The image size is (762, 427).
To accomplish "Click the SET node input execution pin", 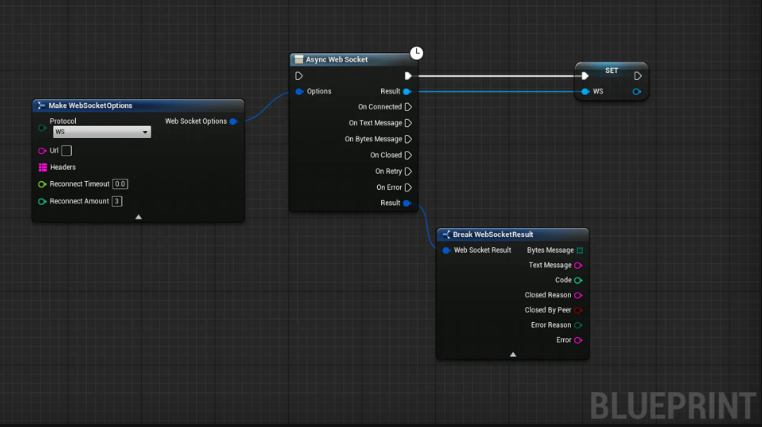I will tap(585, 76).
